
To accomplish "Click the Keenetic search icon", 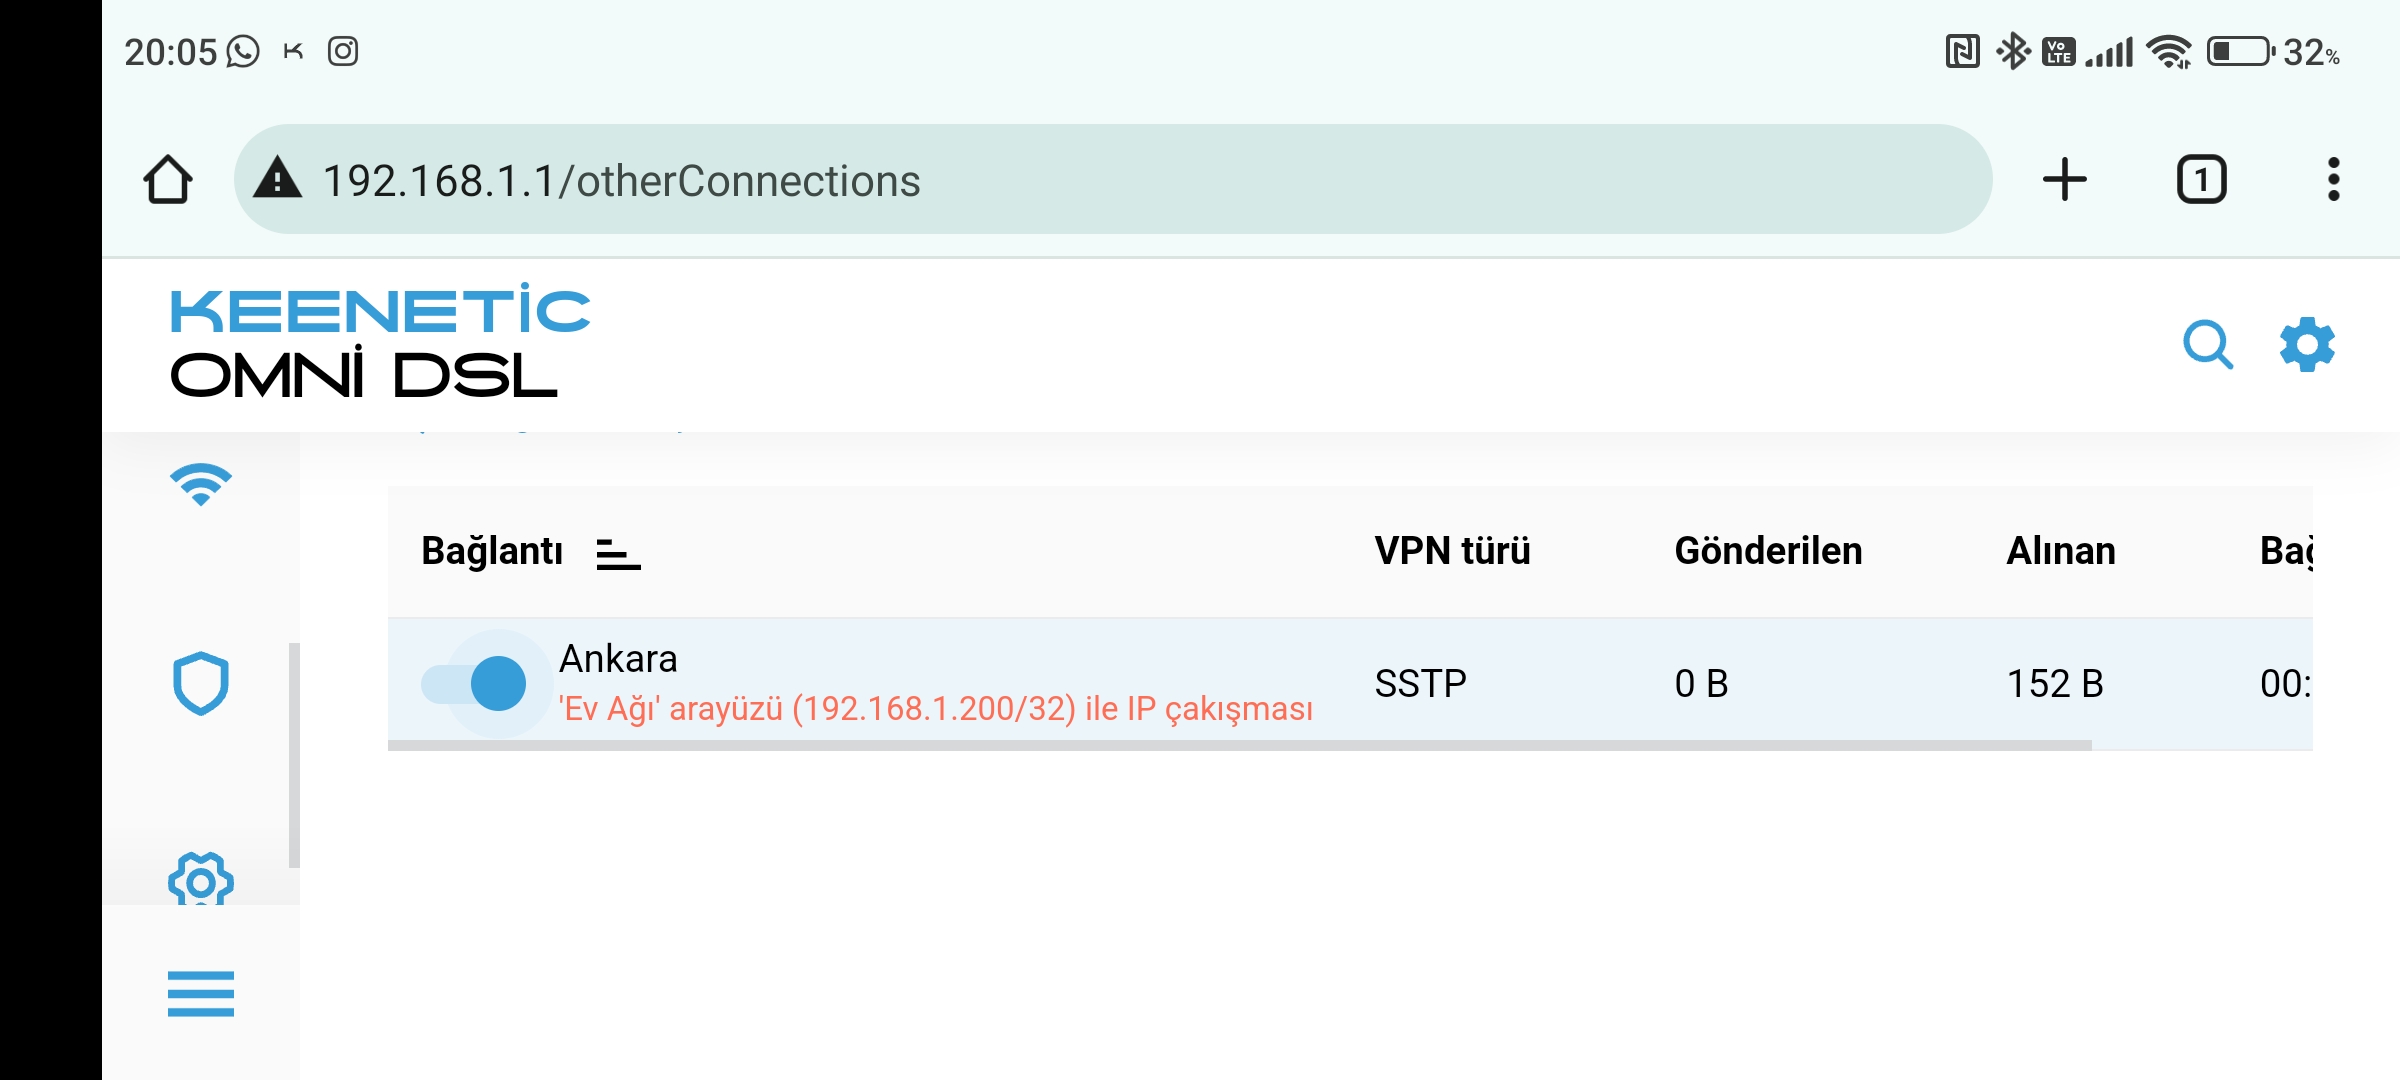I will [x=2208, y=345].
